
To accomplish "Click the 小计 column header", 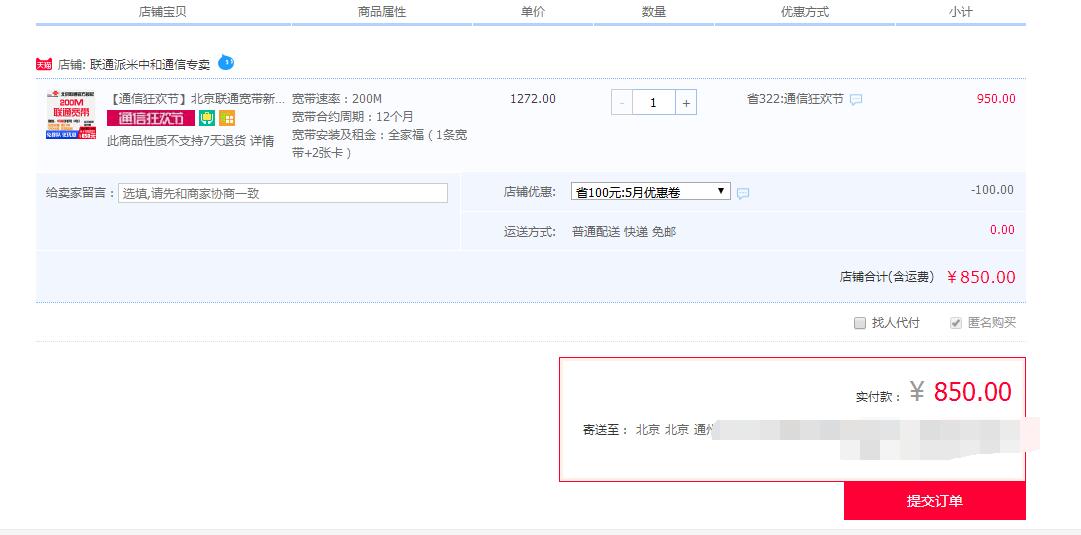I will tap(960, 12).
